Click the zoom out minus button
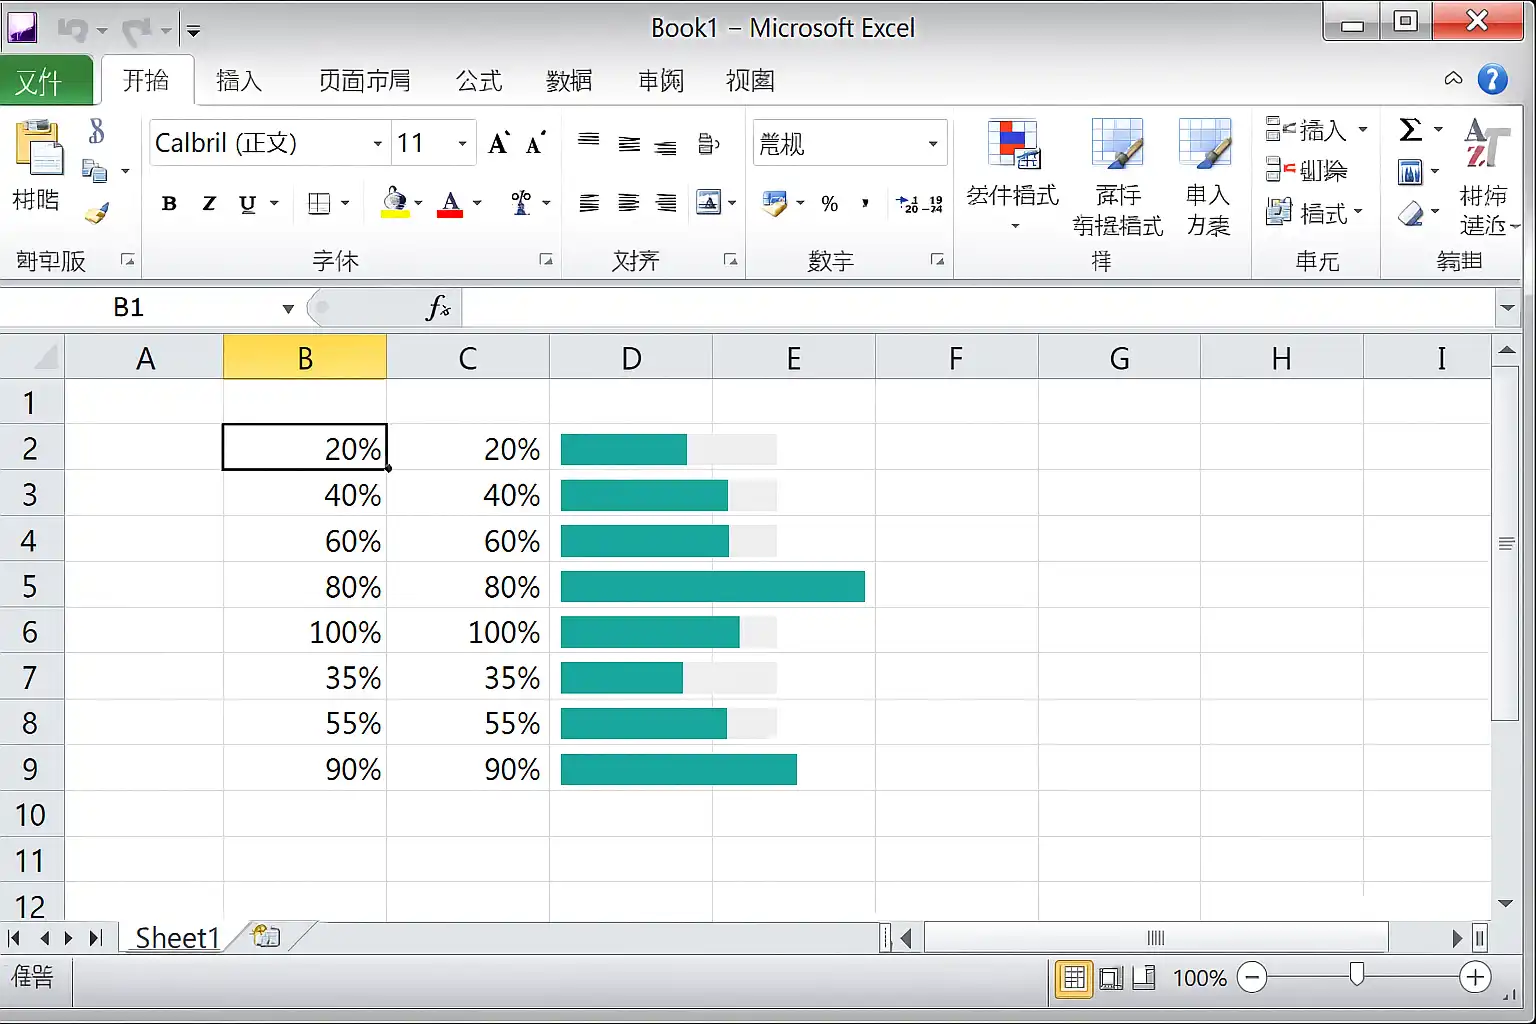The image size is (1536, 1024). pos(1251,977)
